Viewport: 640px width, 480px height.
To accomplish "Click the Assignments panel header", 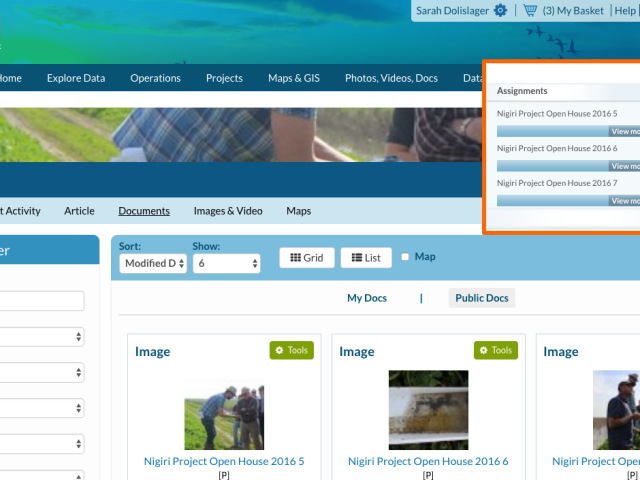I will [563, 91].
